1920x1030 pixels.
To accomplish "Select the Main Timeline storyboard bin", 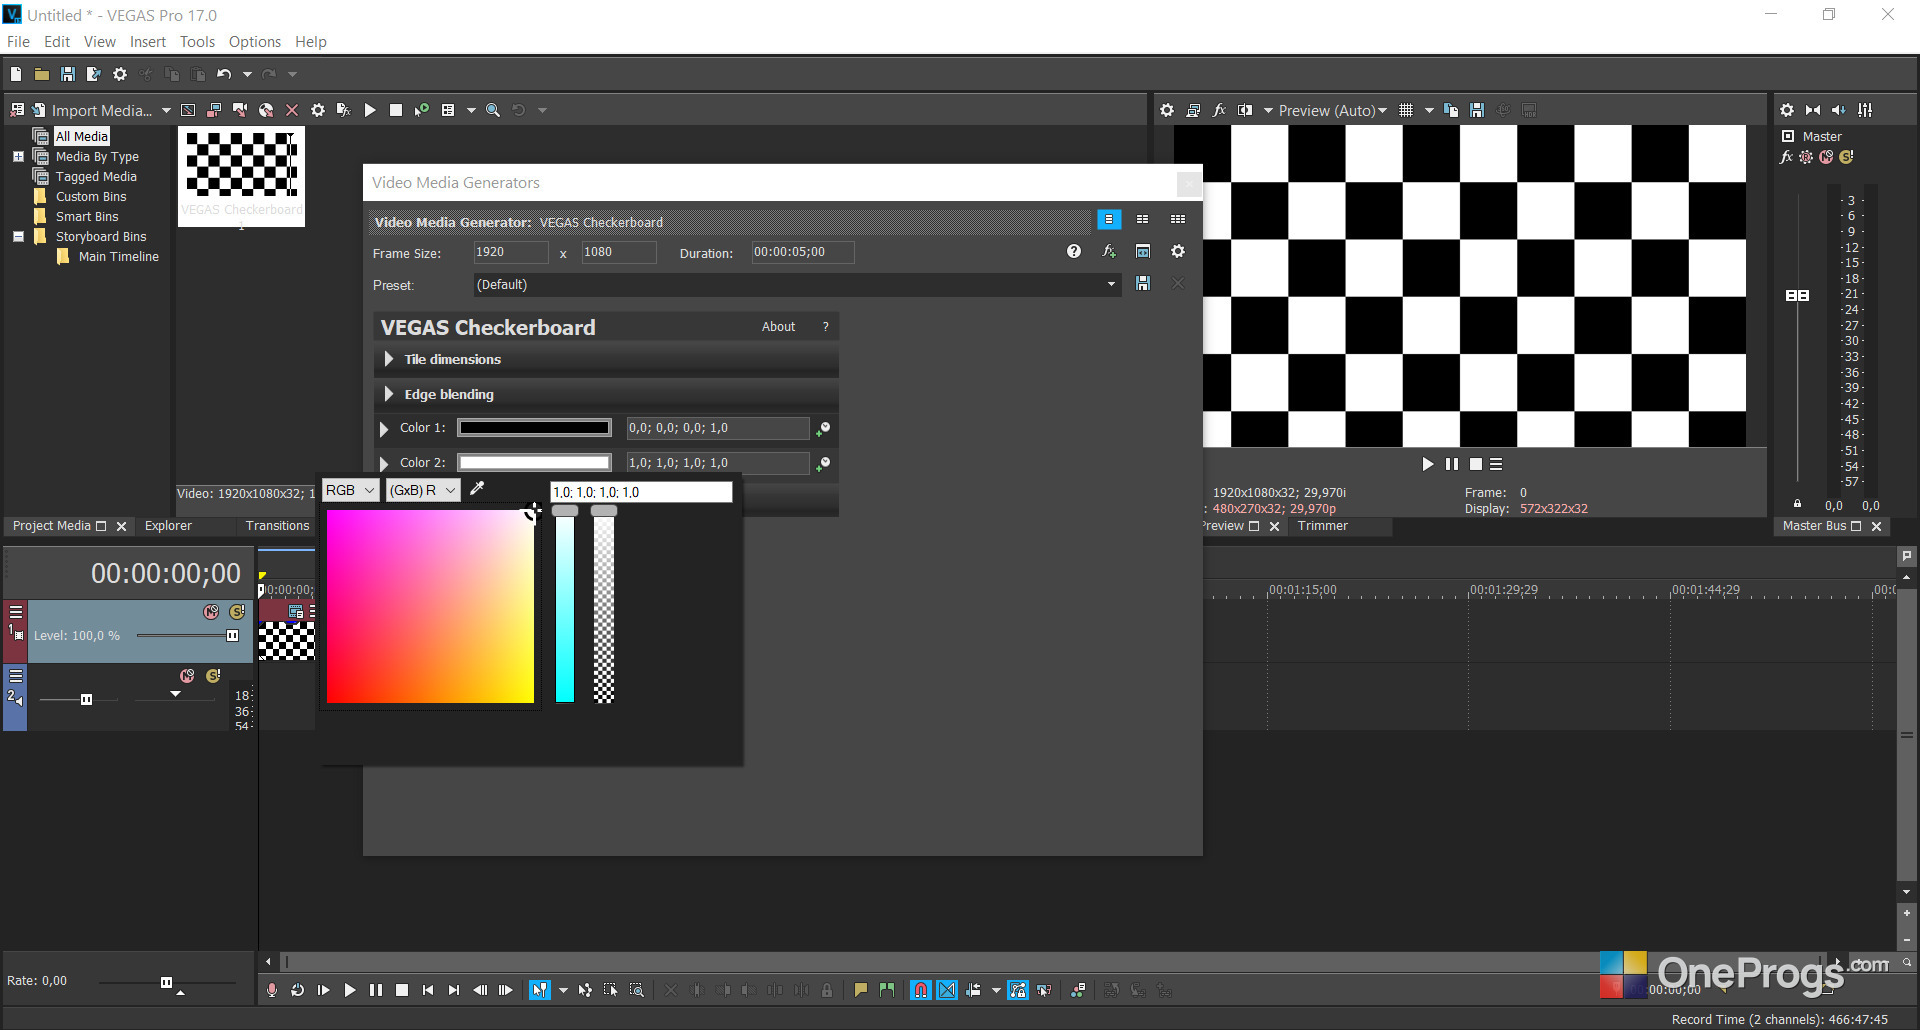I will [x=119, y=256].
